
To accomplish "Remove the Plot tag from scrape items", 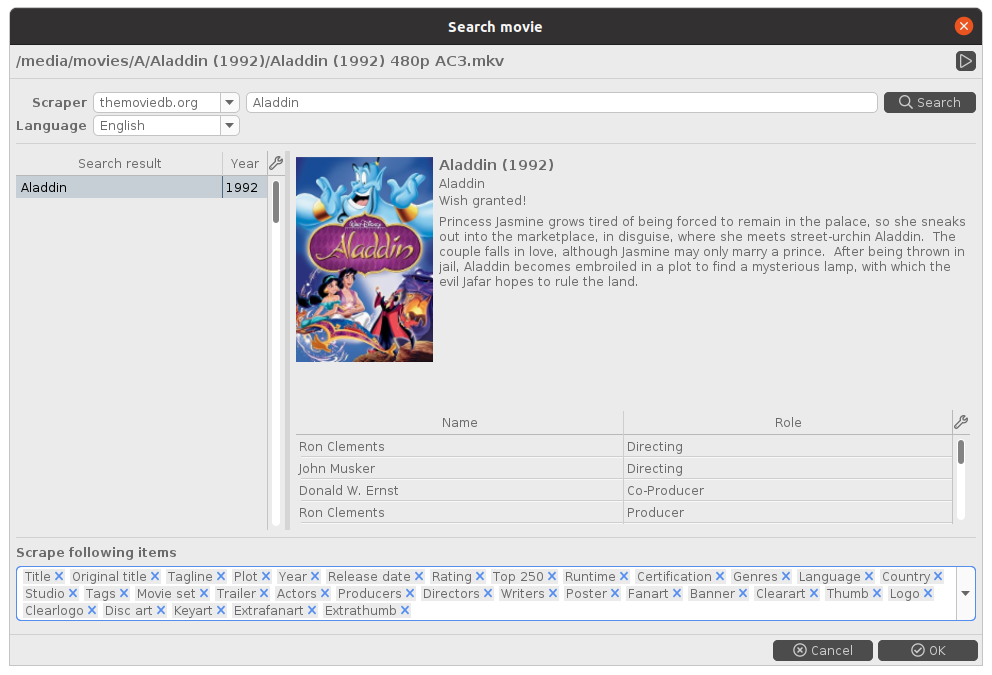I will click(x=266, y=577).
